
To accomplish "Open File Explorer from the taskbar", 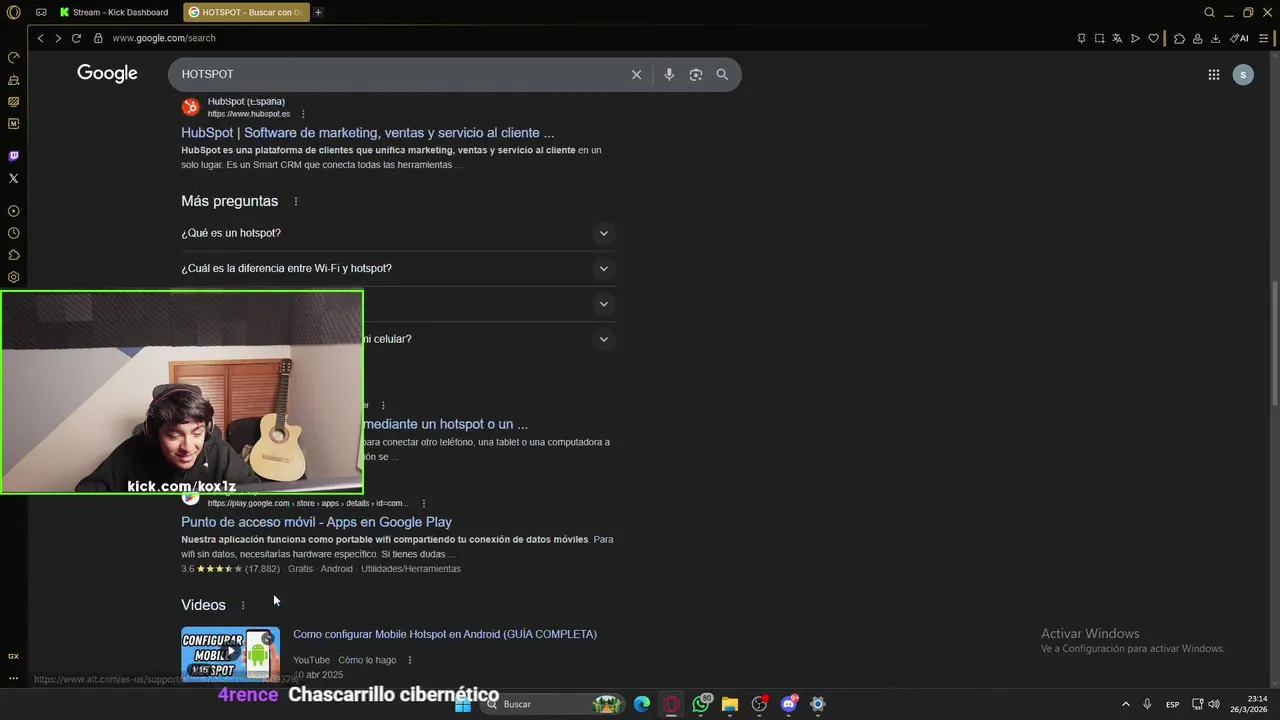I will 730,704.
